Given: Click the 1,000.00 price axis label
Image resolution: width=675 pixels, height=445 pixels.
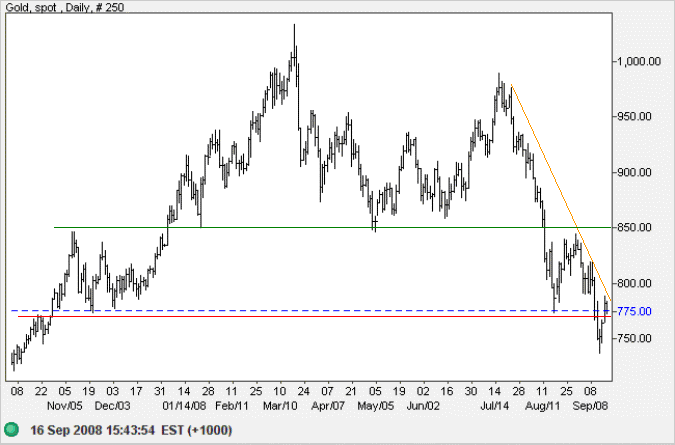Looking at the screenshot, I should [639, 62].
